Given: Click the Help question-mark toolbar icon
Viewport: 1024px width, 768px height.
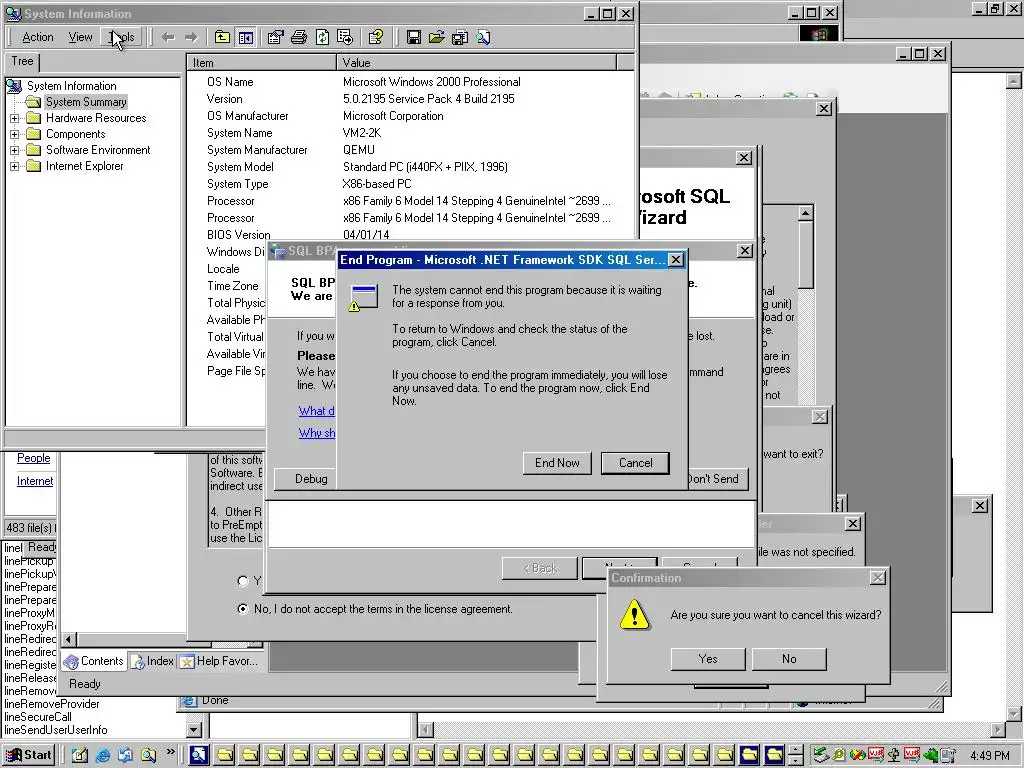Looking at the screenshot, I should [376, 37].
